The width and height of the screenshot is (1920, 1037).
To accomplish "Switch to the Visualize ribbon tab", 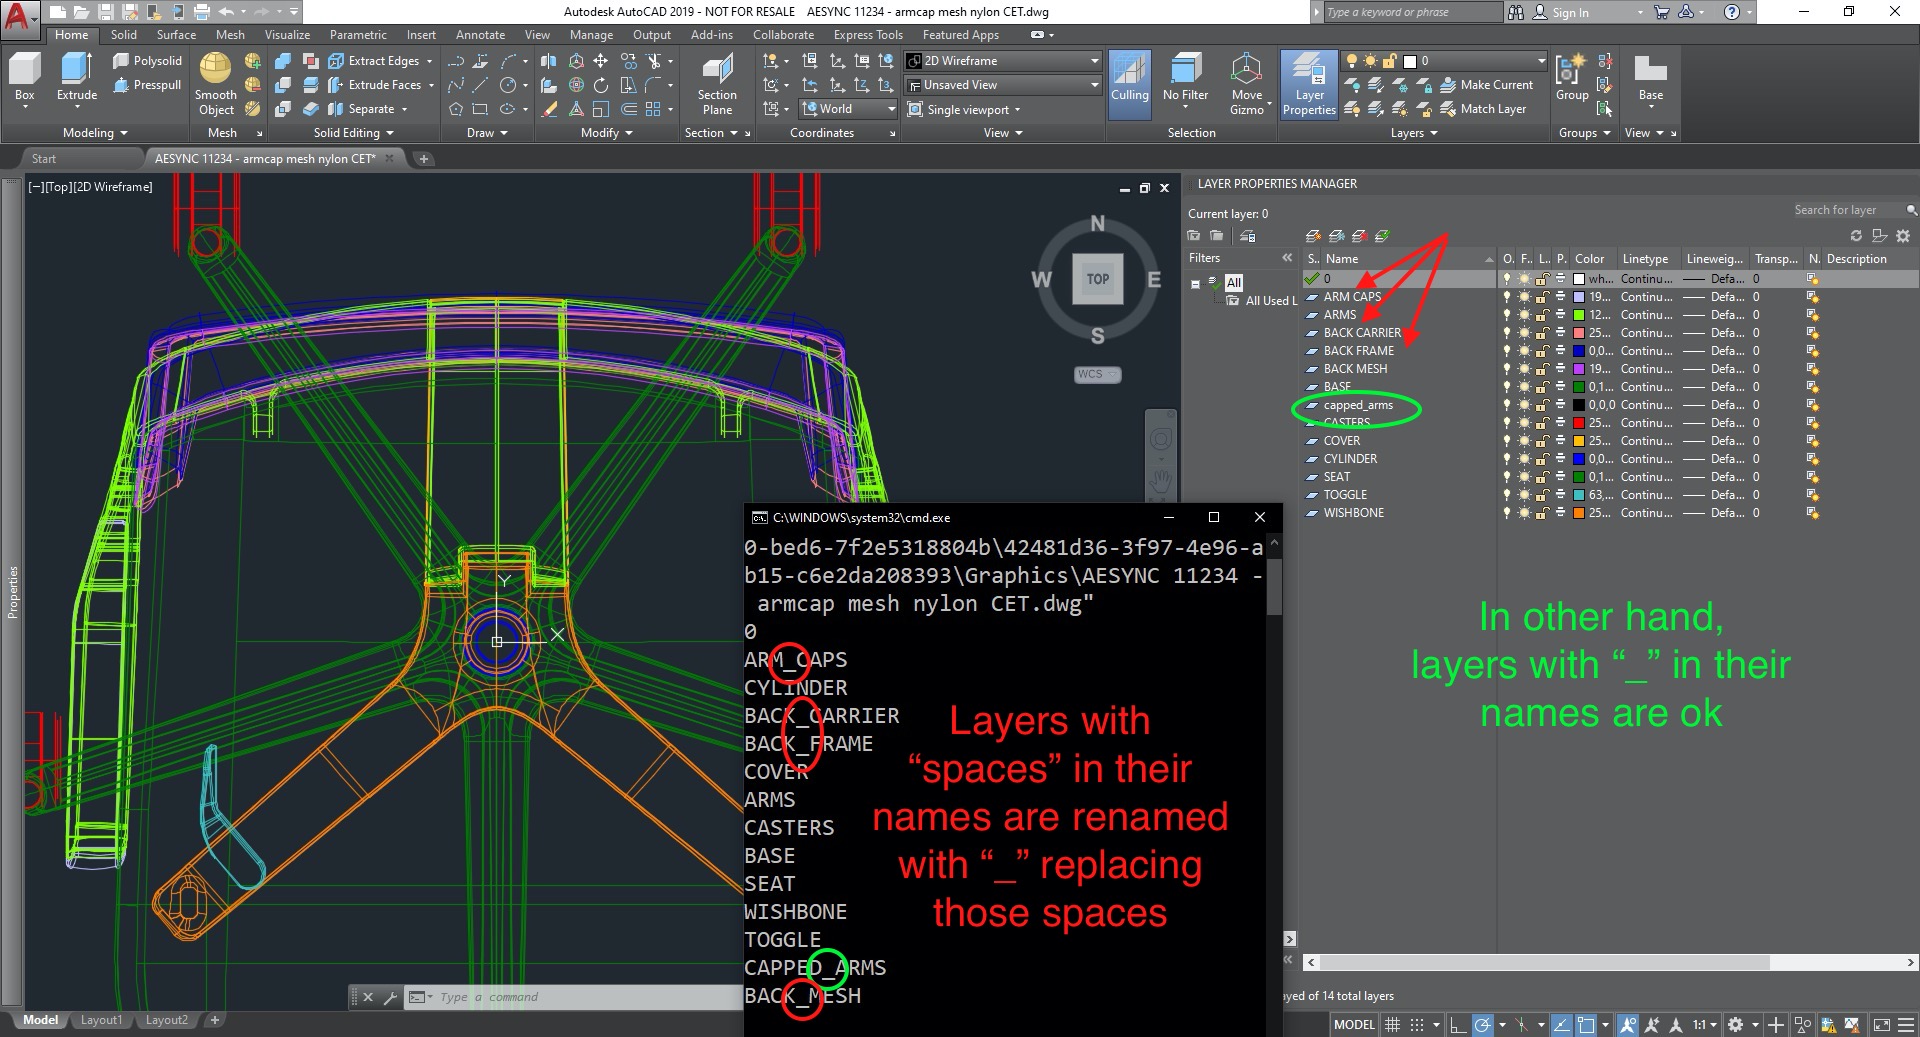I will [287, 35].
